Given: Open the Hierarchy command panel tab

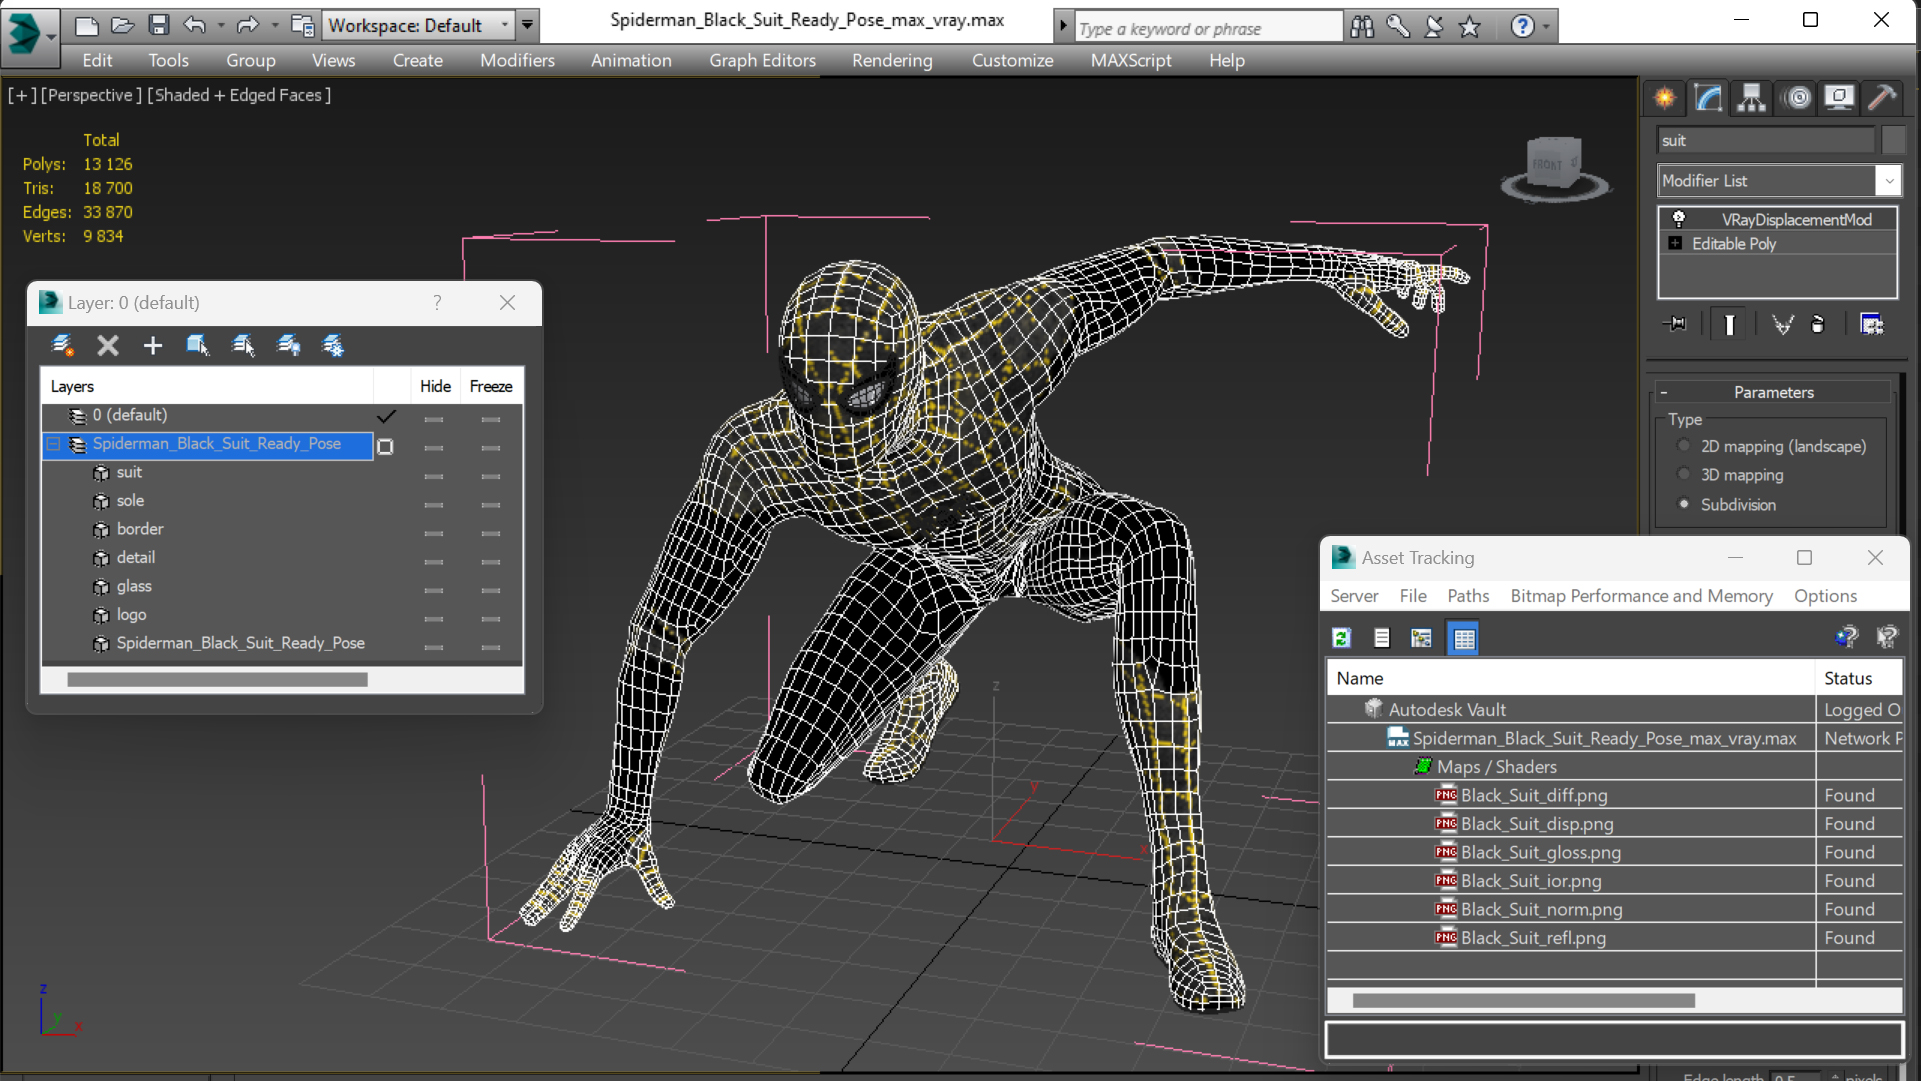Looking at the screenshot, I should [x=1751, y=98].
